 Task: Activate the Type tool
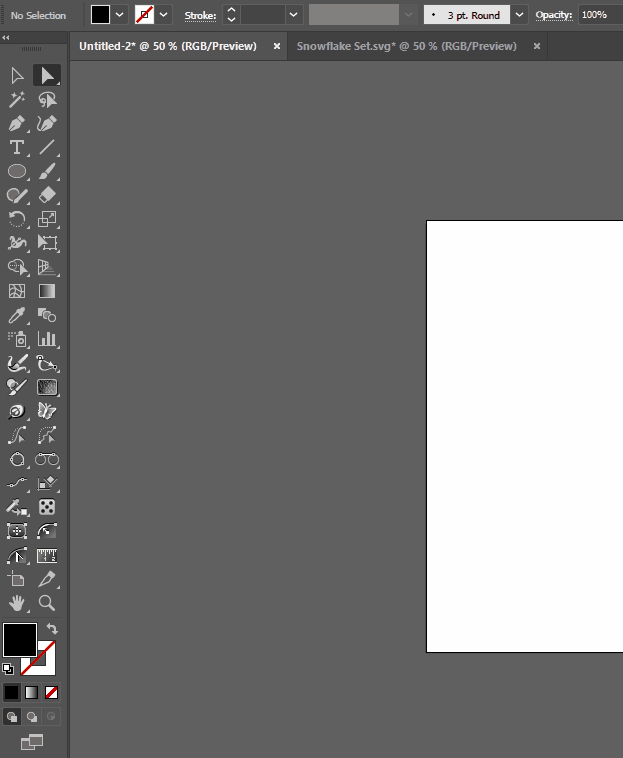tap(17, 148)
